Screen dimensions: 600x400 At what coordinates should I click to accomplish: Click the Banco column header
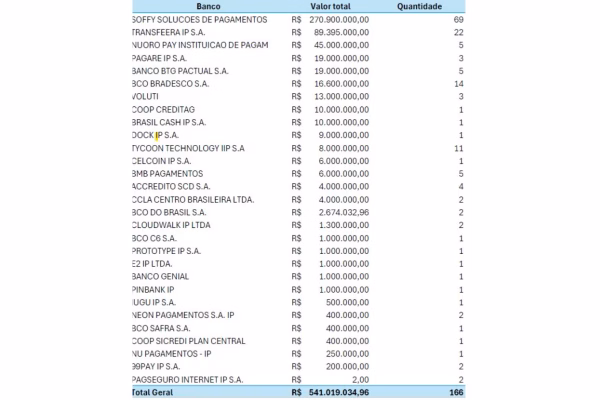click(x=209, y=6)
